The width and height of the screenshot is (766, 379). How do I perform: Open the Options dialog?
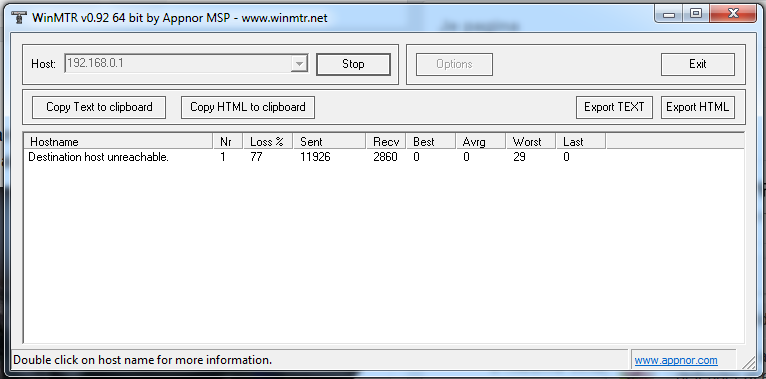(x=454, y=64)
